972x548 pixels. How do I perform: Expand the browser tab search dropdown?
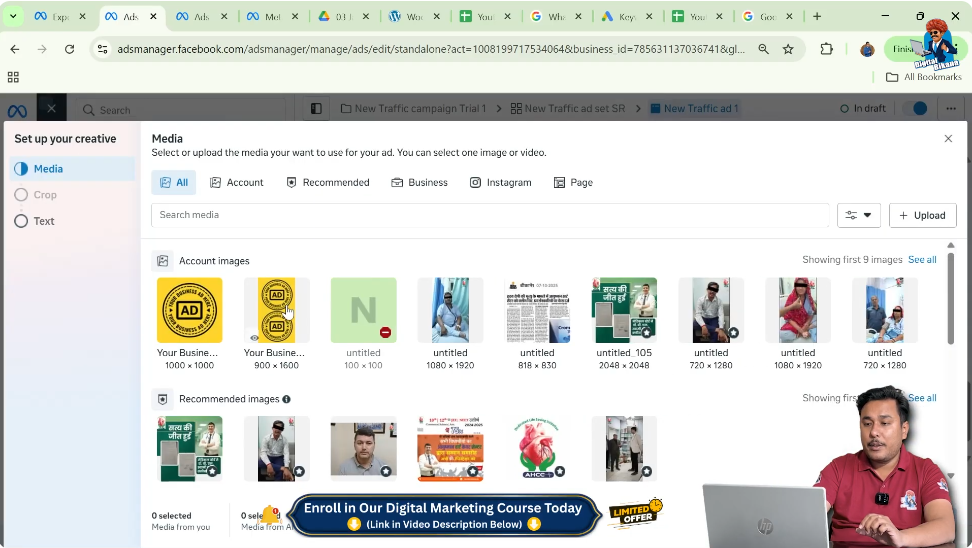[x=13, y=16]
